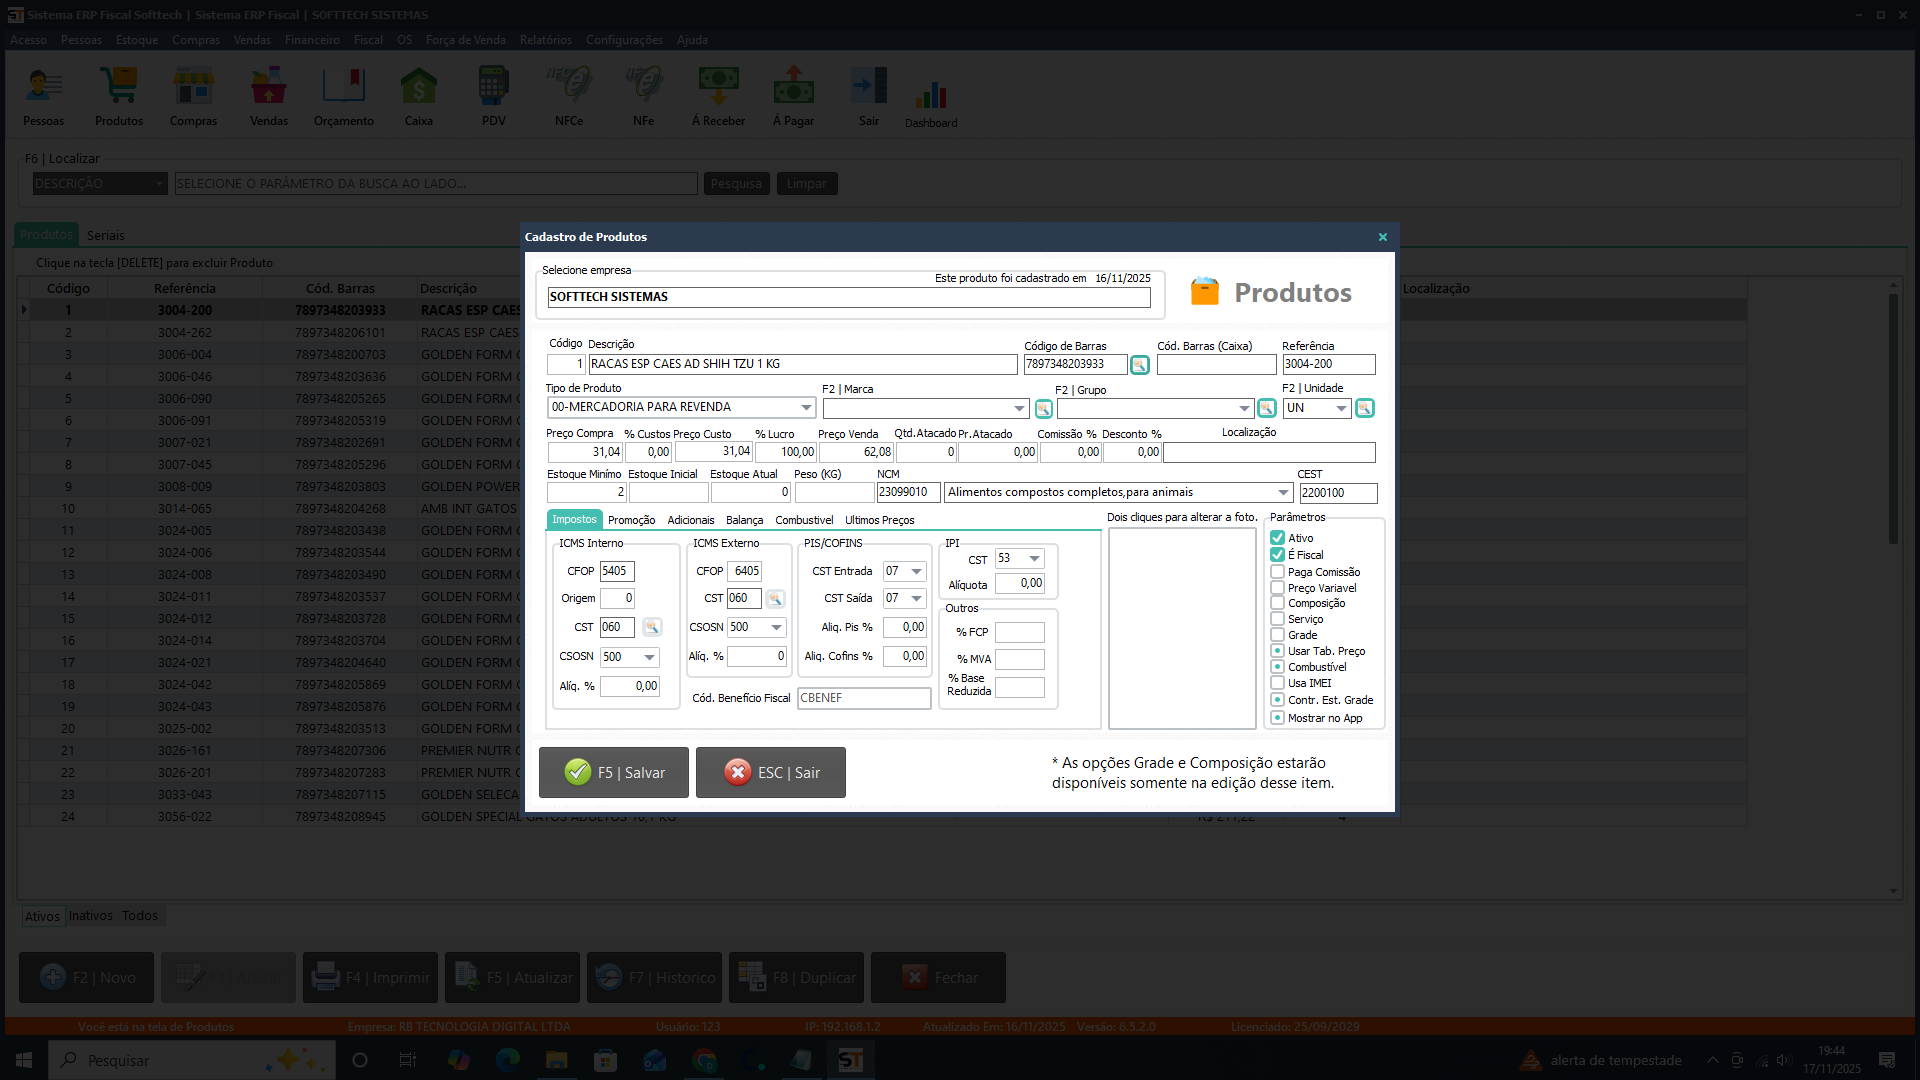1920x1080 pixels.
Task: Click the ESC Sair button
Action: tap(771, 772)
